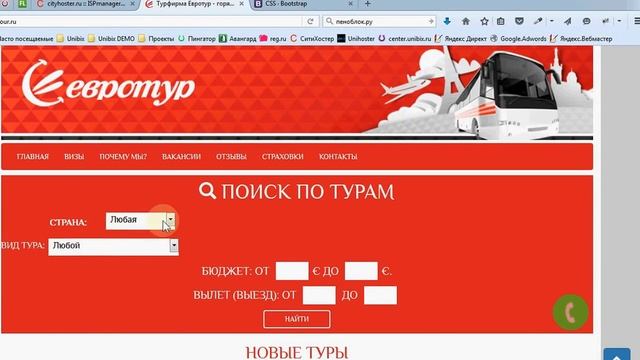Open the eyedropper tool dropdown arrow
The width and height of the screenshot is (640, 360).
551,21
